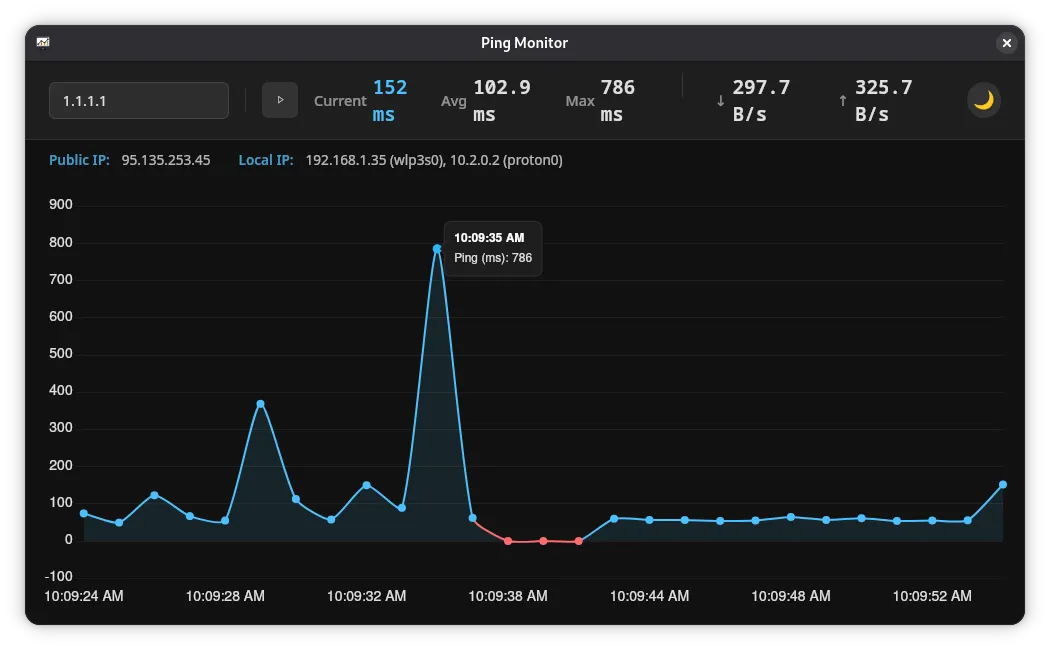Click the download speed 297.7 B/s readout
1050x650 pixels.
[x=761, y=101]
